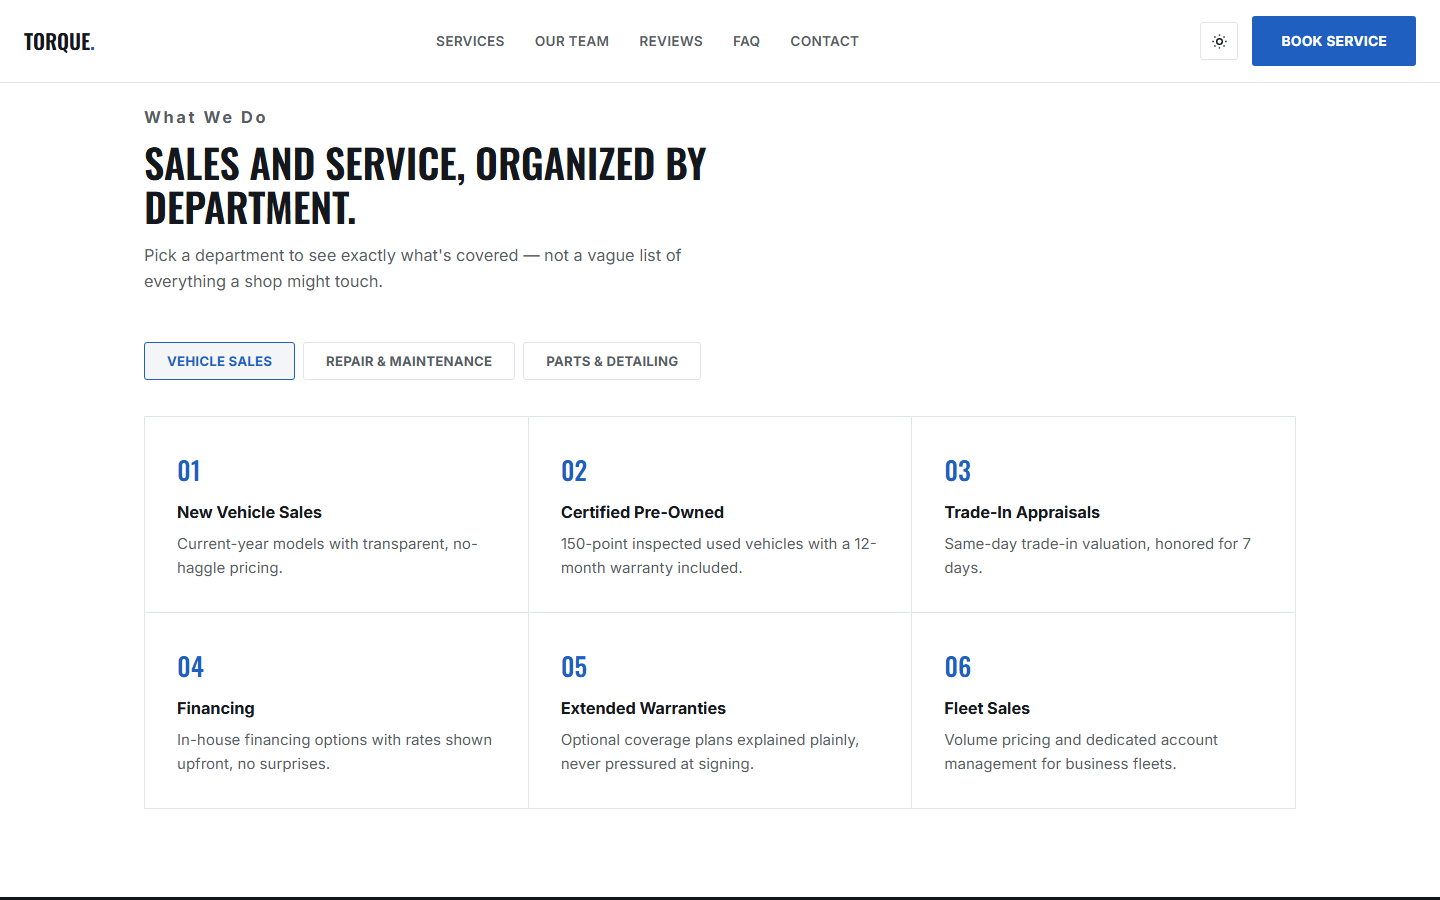Click the number 01 label
1440x900 pixels.
pos(189,471)
